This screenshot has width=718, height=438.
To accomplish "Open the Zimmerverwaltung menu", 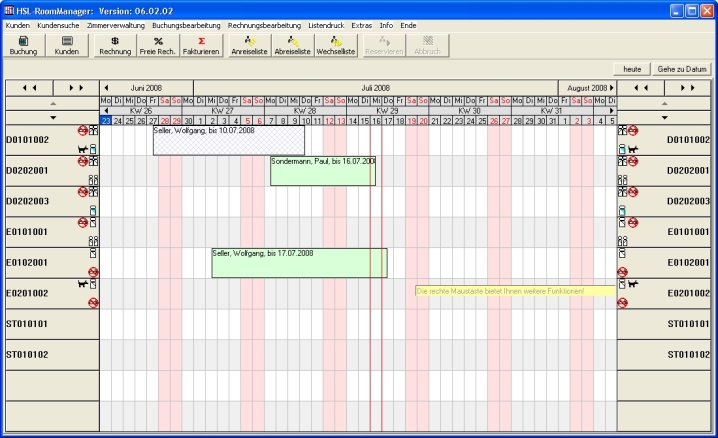I will pyautogui.click(x=116, y=24).
